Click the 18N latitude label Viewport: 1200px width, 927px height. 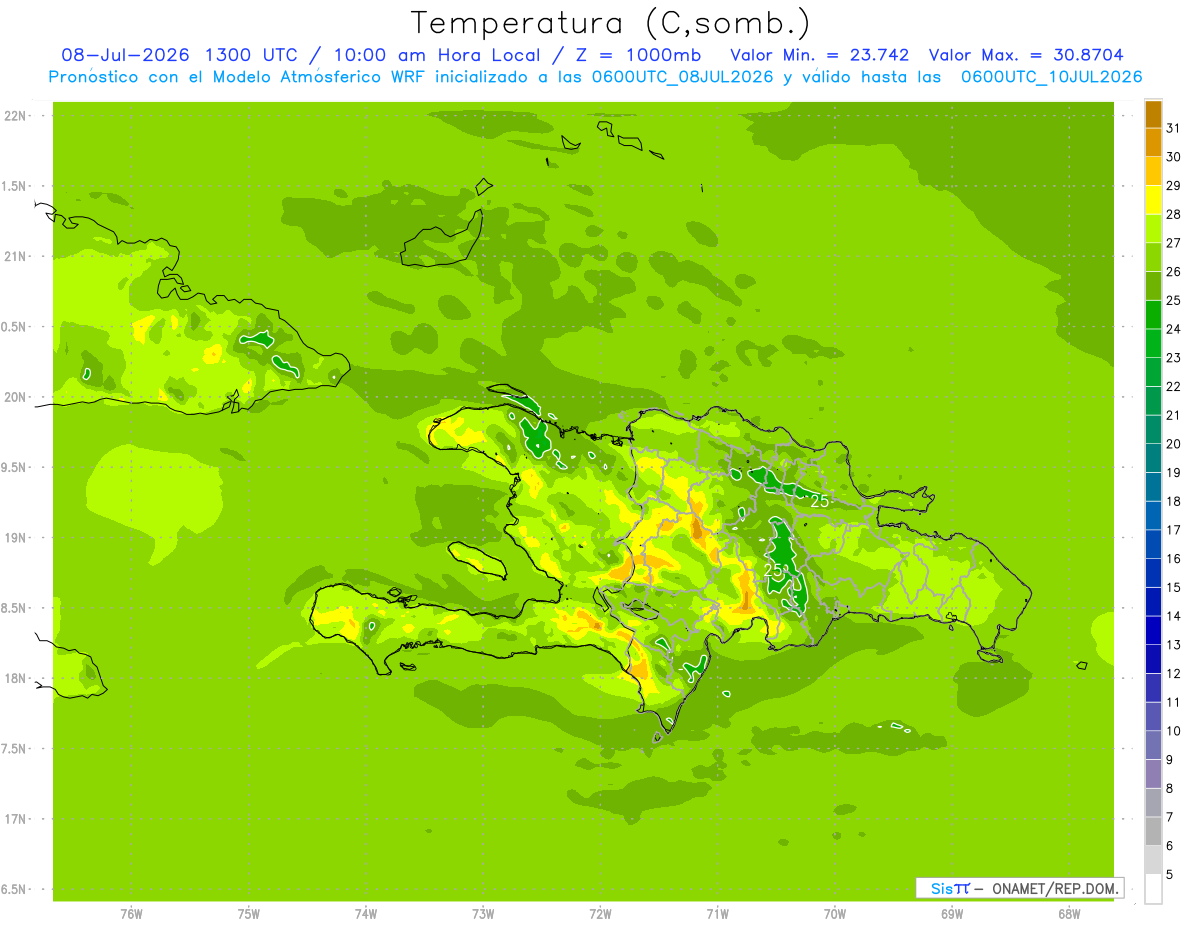pyautogui.click(x=16, y=678)
